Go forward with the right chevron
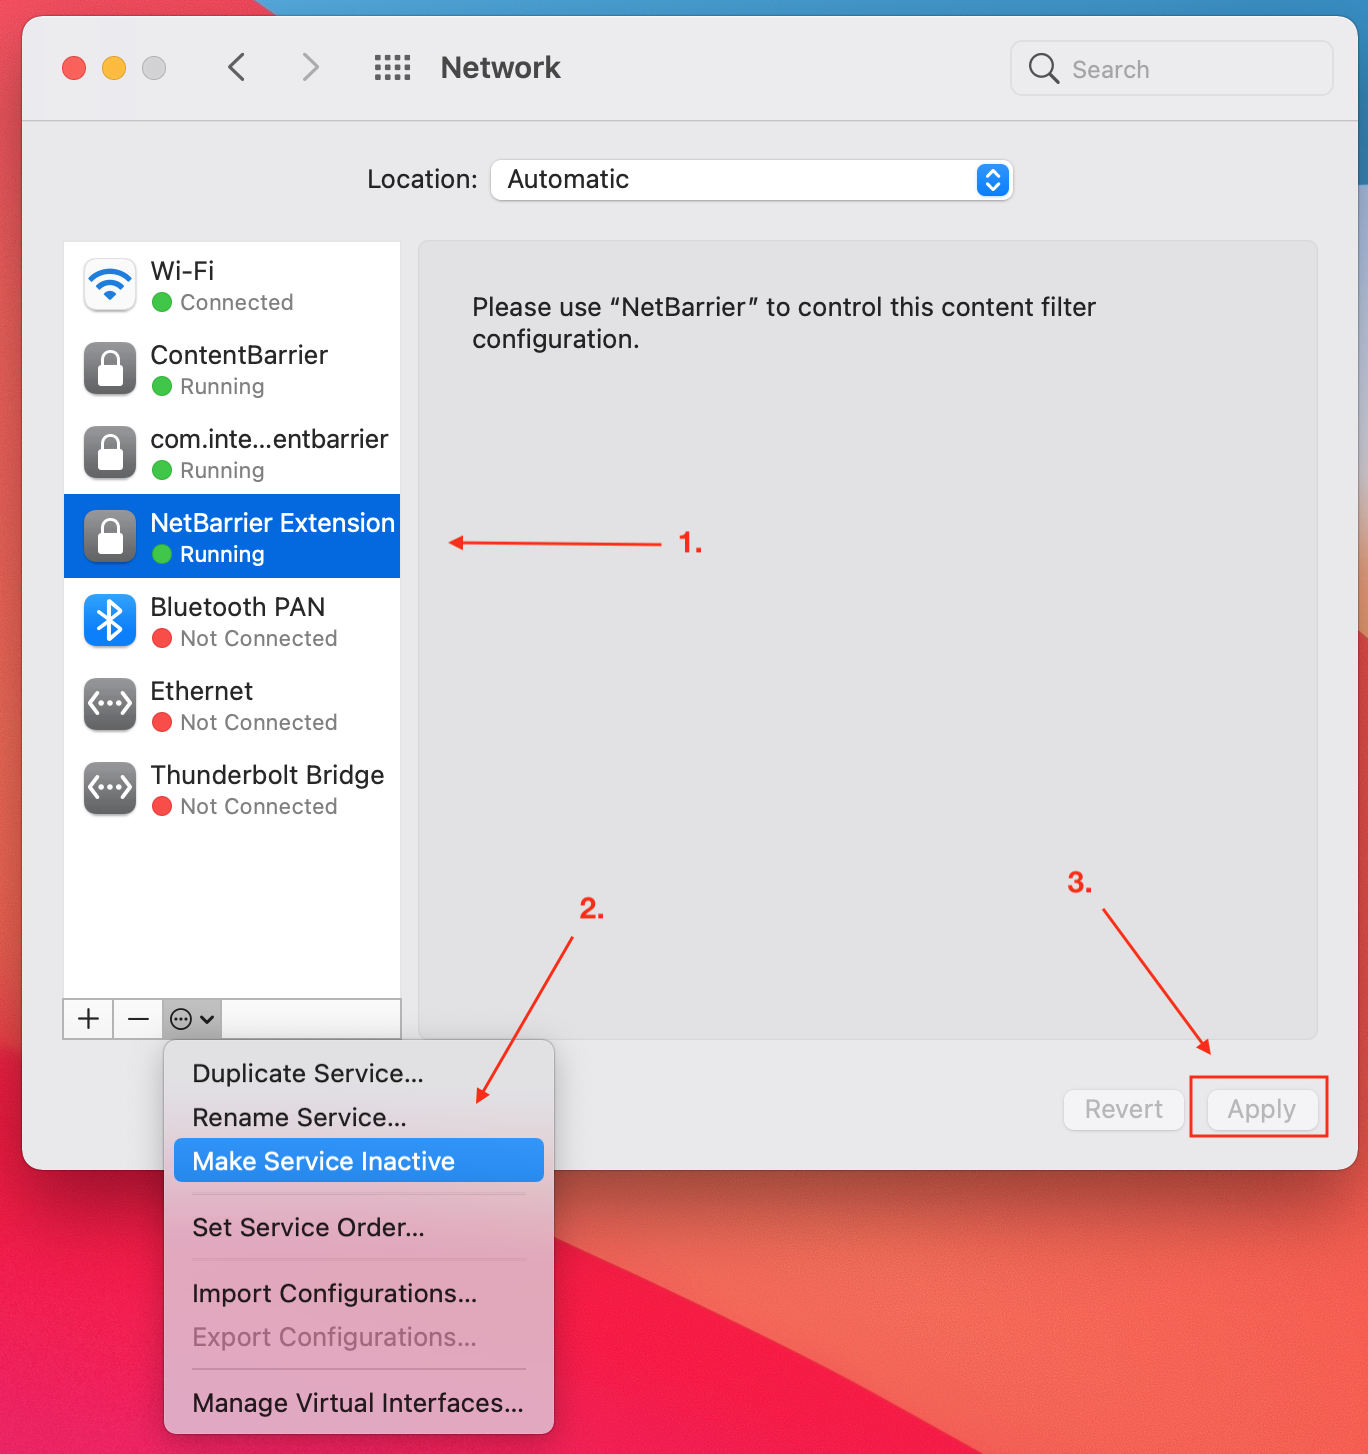 click(311, 68)
